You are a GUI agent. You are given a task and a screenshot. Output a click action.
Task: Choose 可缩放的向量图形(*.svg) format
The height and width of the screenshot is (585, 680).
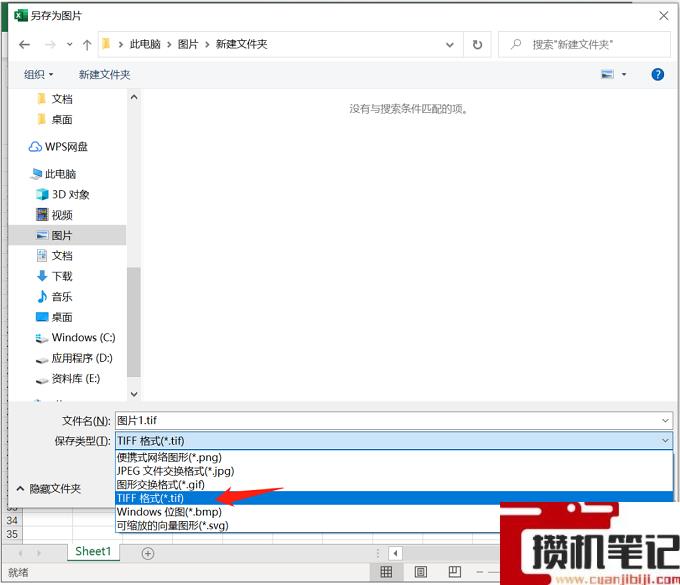click(308, 525)
